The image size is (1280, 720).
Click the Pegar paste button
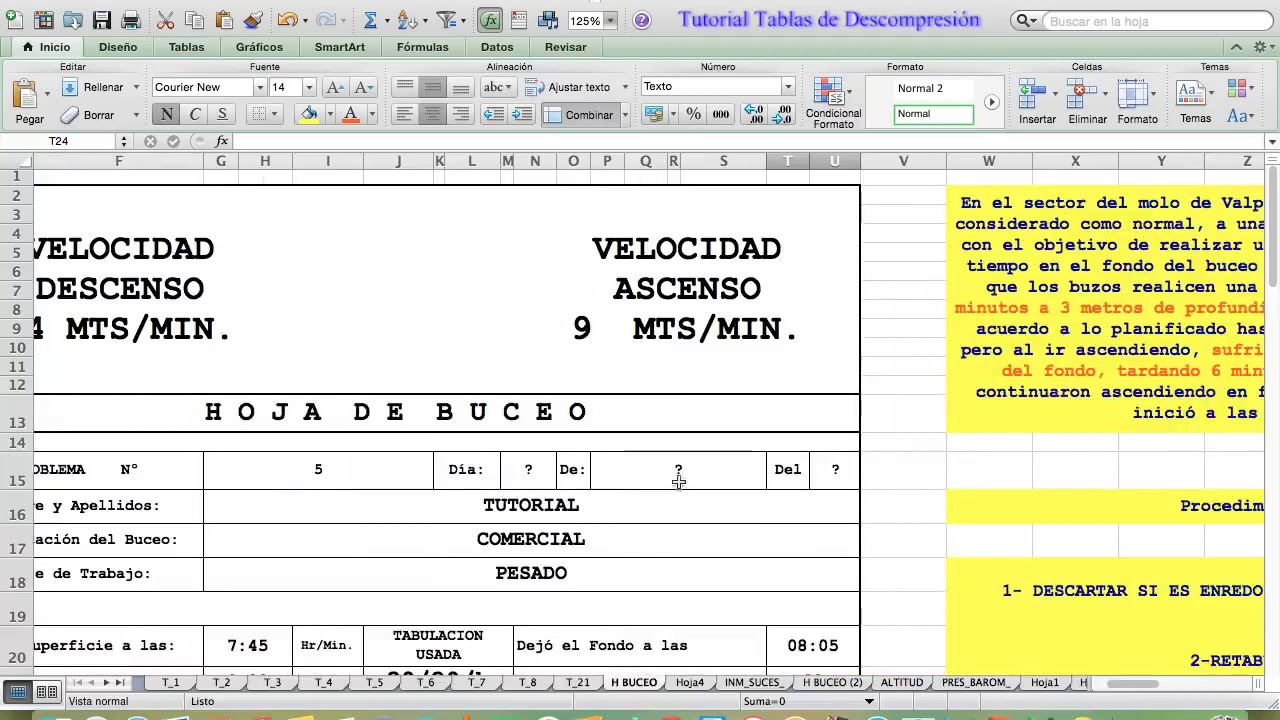pyautogui.click(x=29, y=102)
